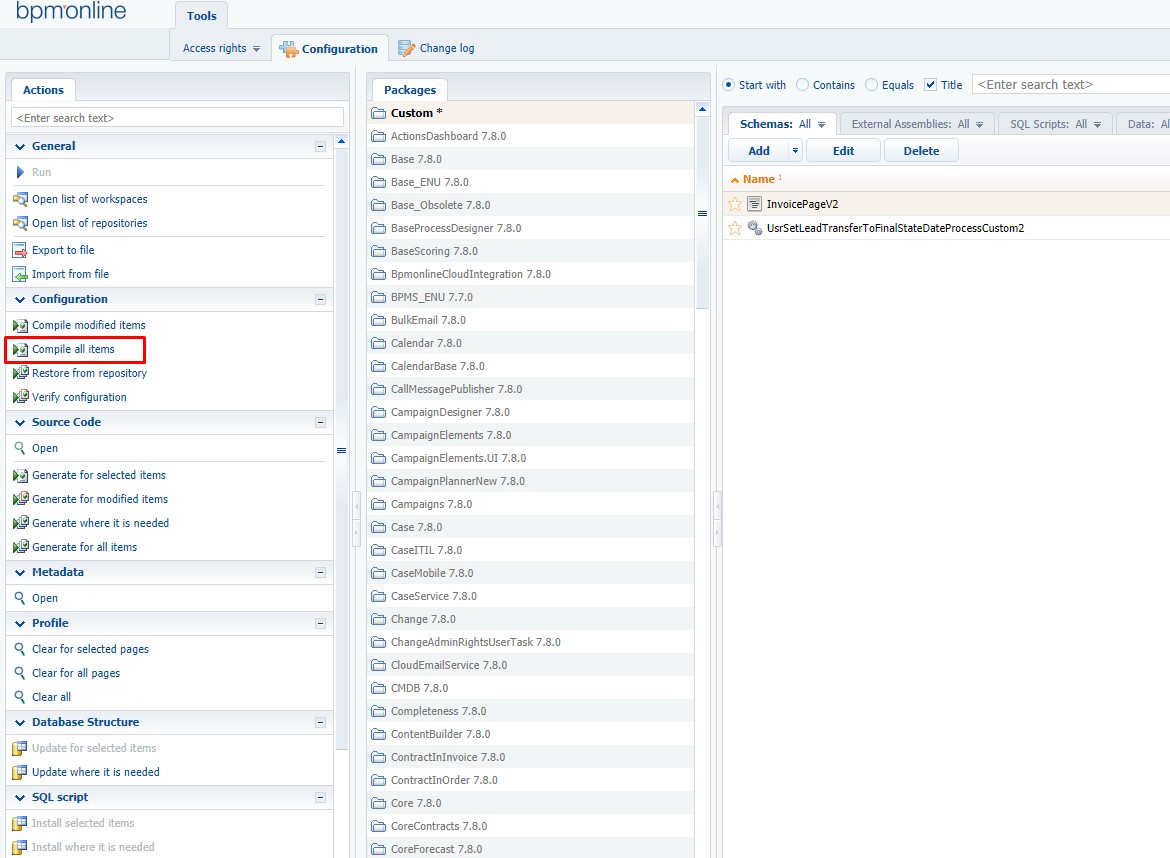
Task: Open the Access rights dropdown
Action: coord(222,48)
